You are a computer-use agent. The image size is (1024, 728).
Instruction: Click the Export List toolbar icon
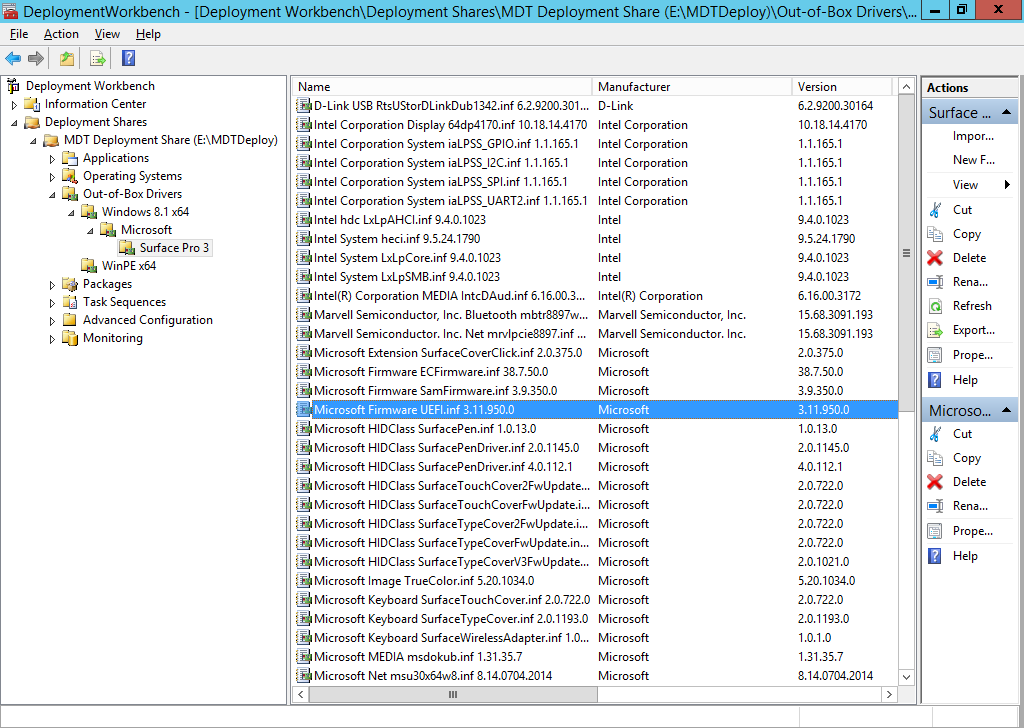click(98, 59)
